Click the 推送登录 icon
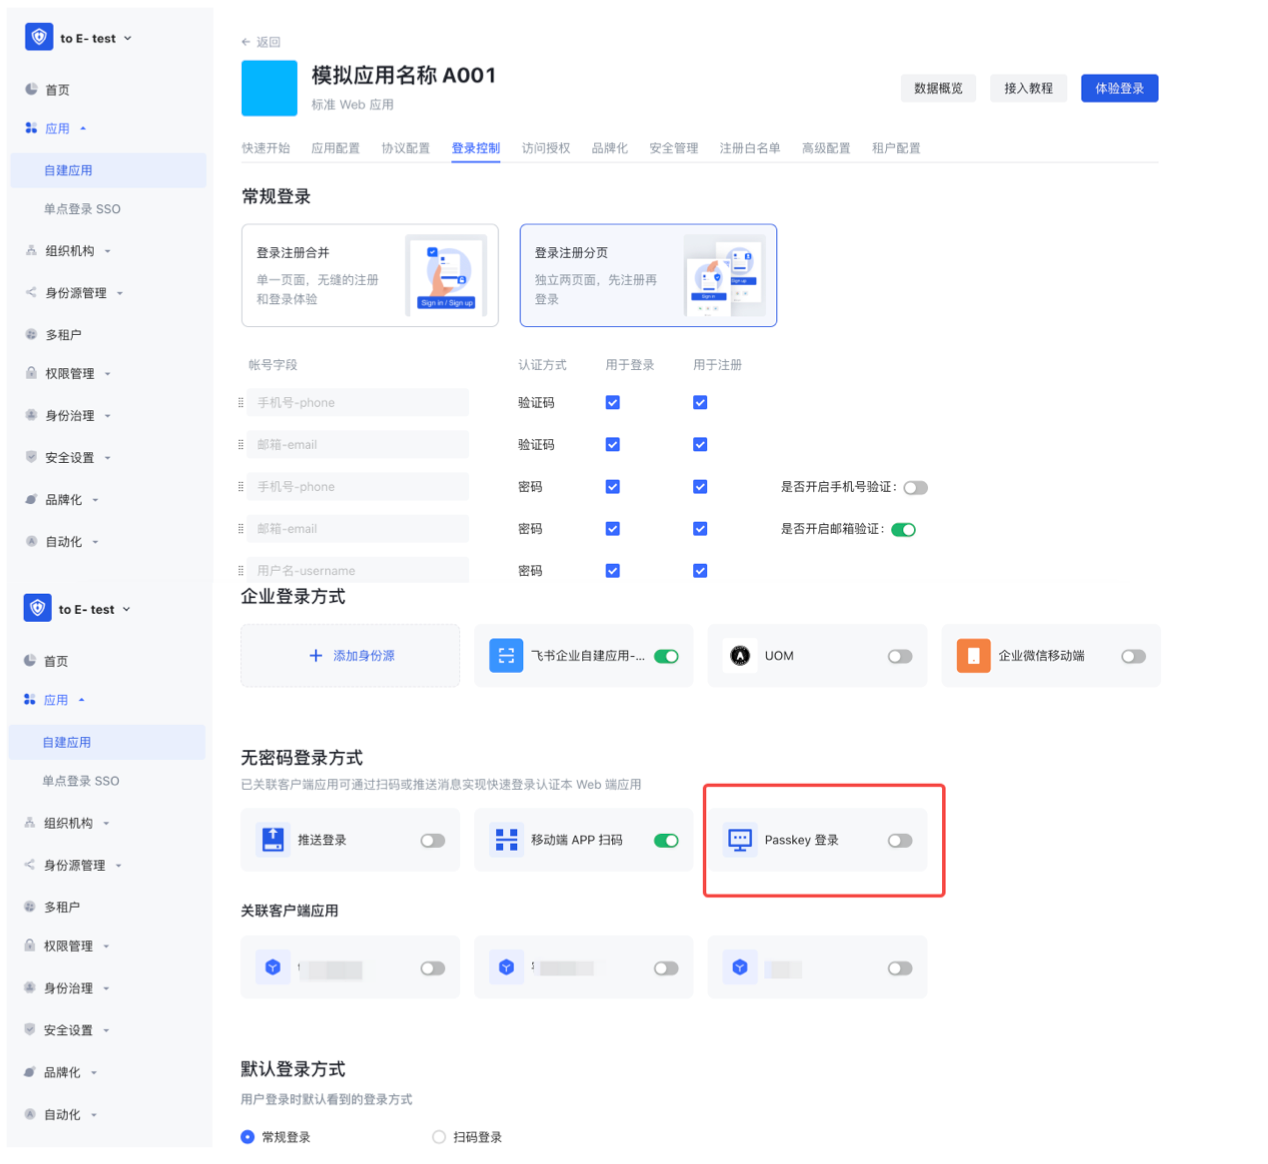Viewport: 1268px width, 1164px height. [273, 840]
